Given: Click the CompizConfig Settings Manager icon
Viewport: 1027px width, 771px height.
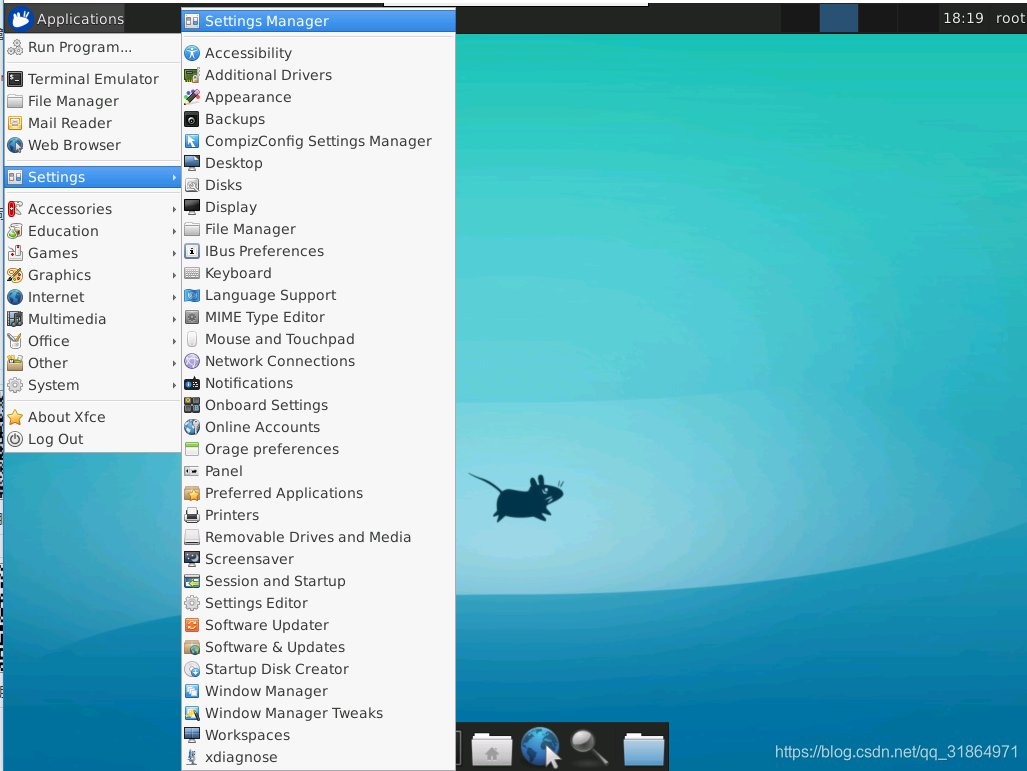Looking at the screenshot, I should (x=192, y=141).
